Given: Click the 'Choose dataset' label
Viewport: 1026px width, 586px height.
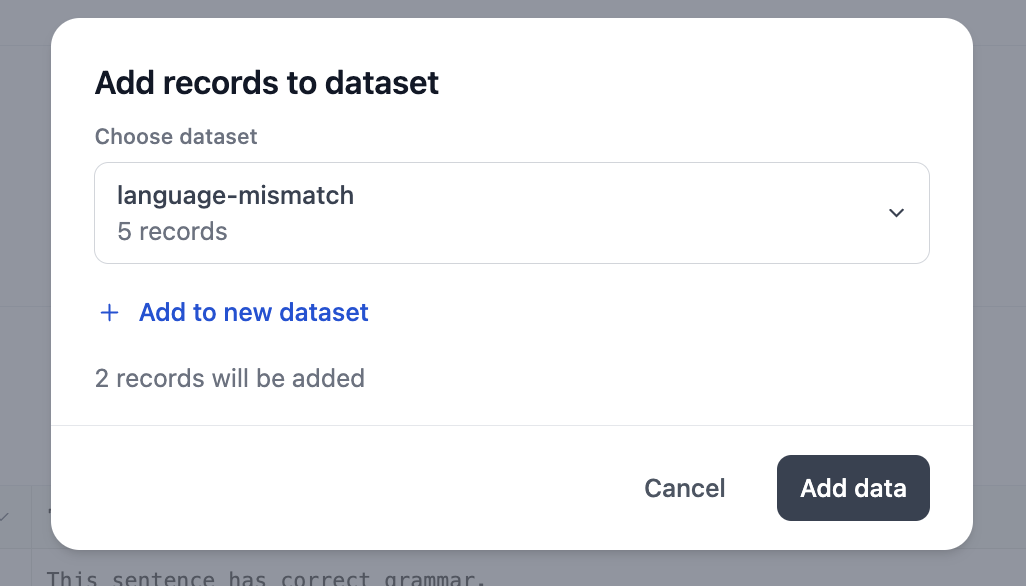Looking at the screenshot, I should click(x=176, y=136).
